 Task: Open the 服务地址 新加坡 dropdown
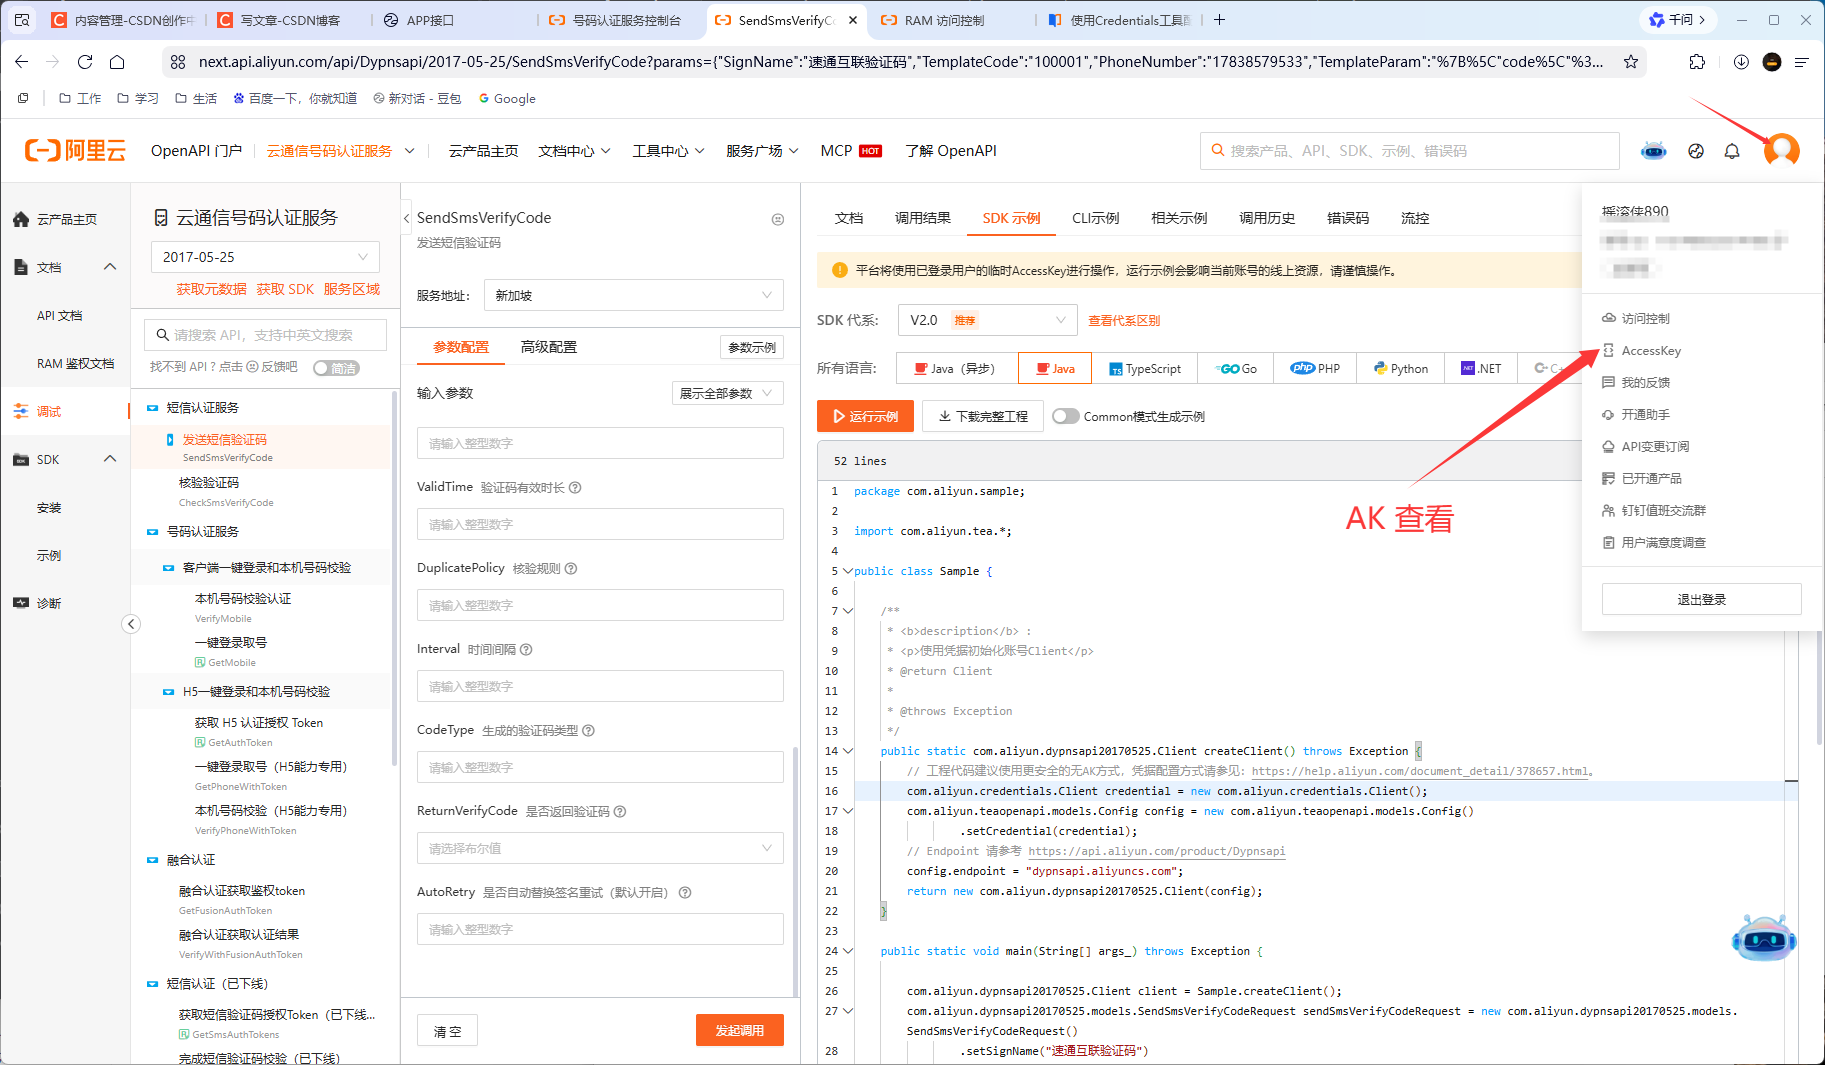(634, 295)
